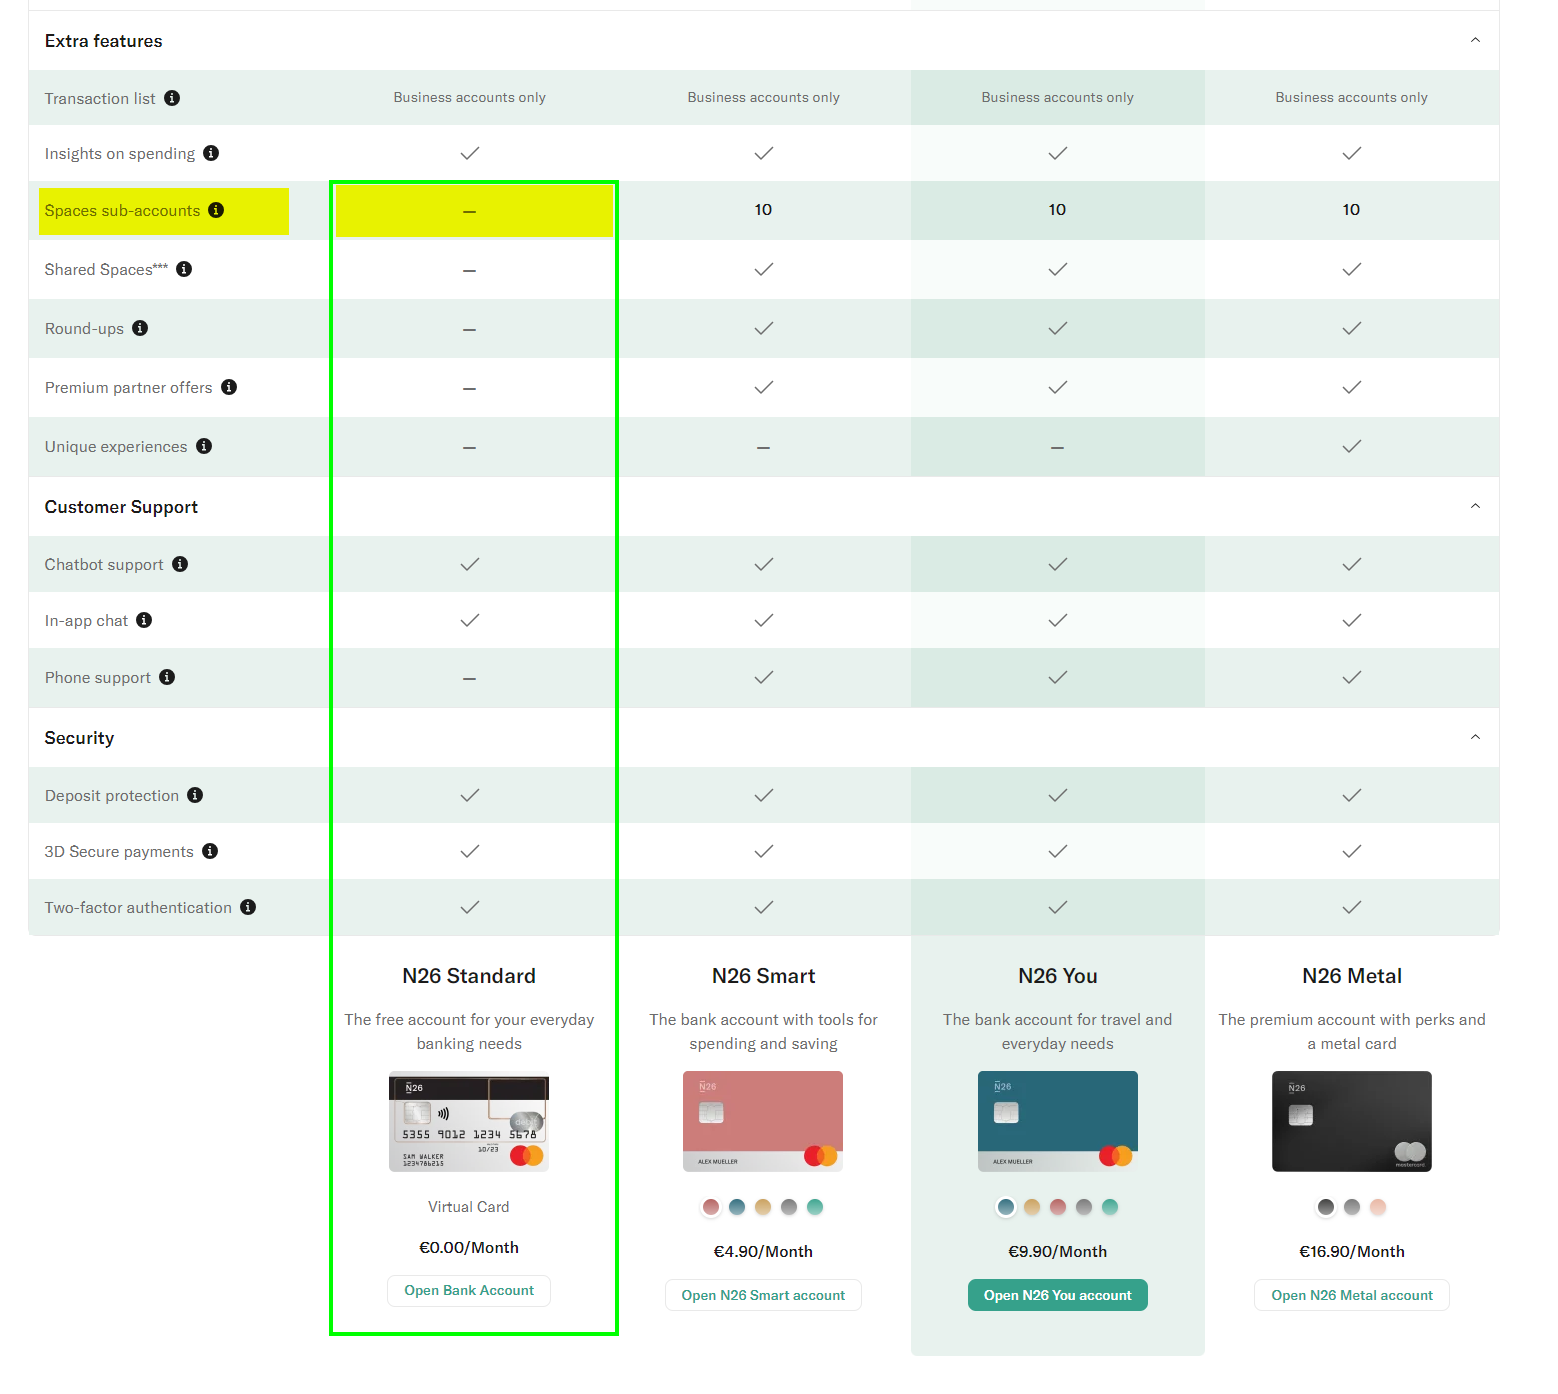
Task: Click the N26 Metal card image
Action: 1352,1121
